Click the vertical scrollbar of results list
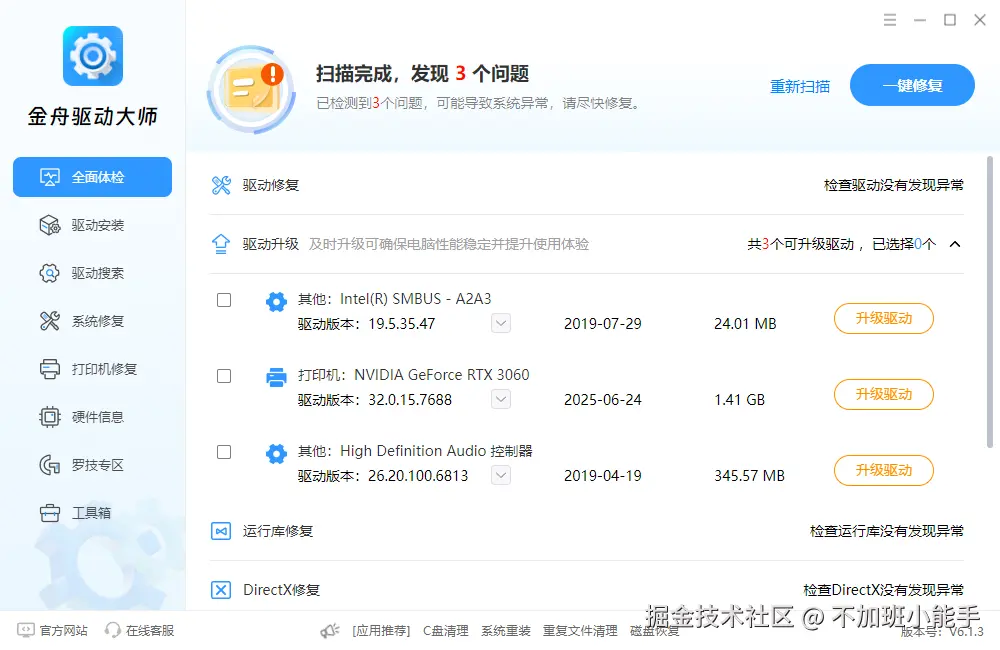 pos(989,303)
